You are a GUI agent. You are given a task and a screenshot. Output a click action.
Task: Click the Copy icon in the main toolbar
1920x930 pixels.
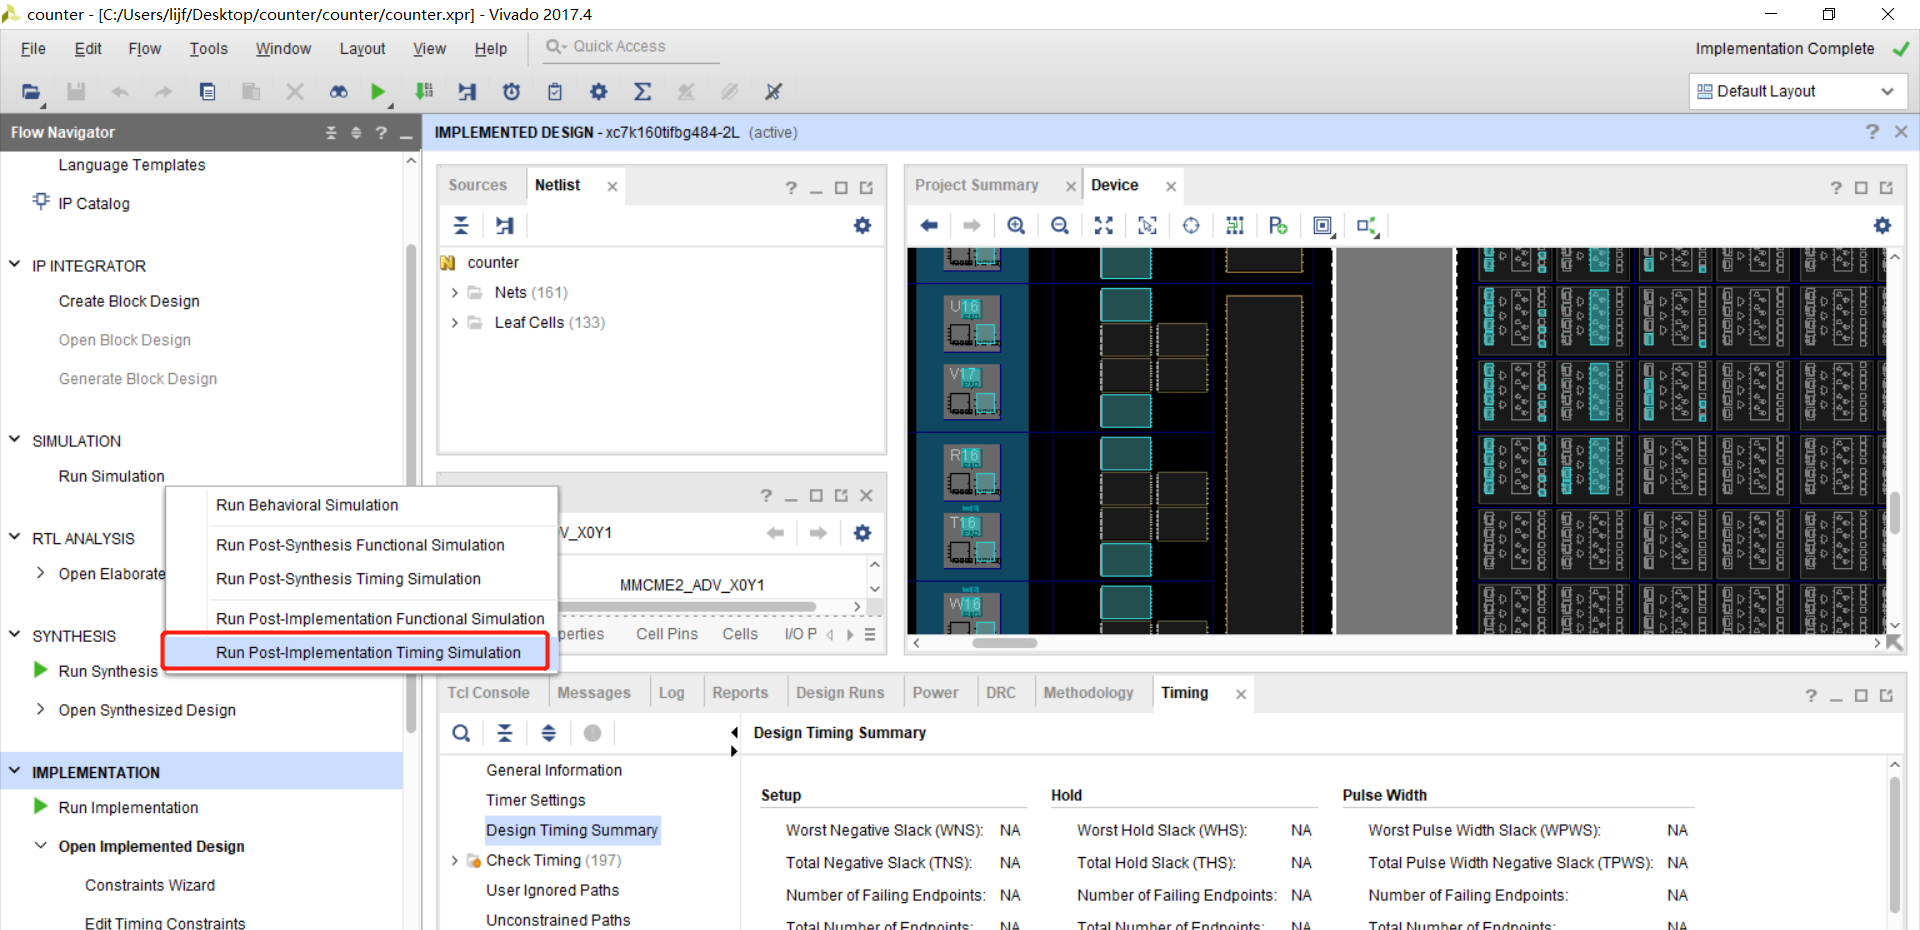tap(207, 92)
